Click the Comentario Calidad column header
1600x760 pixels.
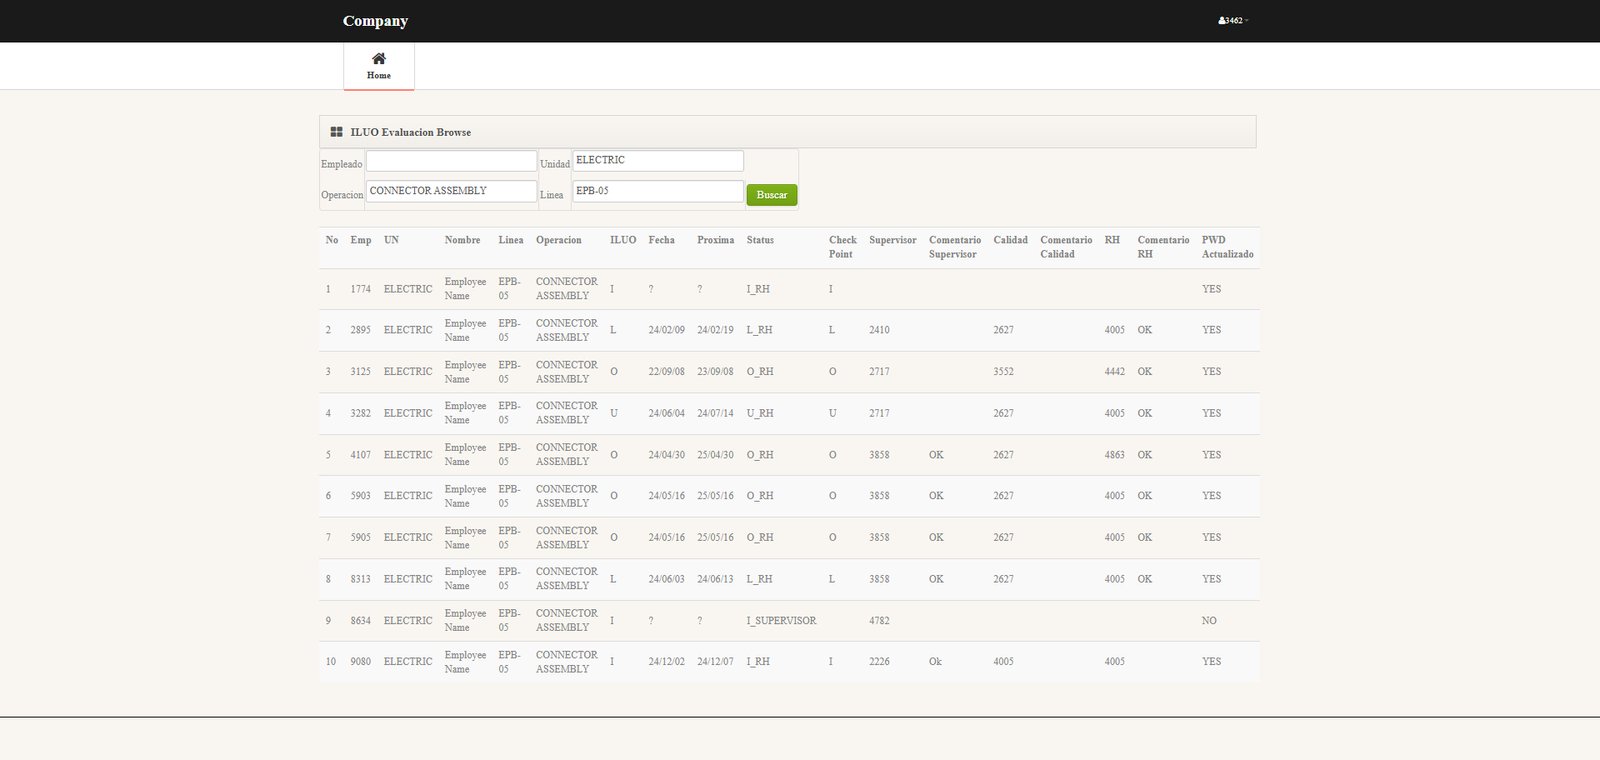(x=1066, y=247)
